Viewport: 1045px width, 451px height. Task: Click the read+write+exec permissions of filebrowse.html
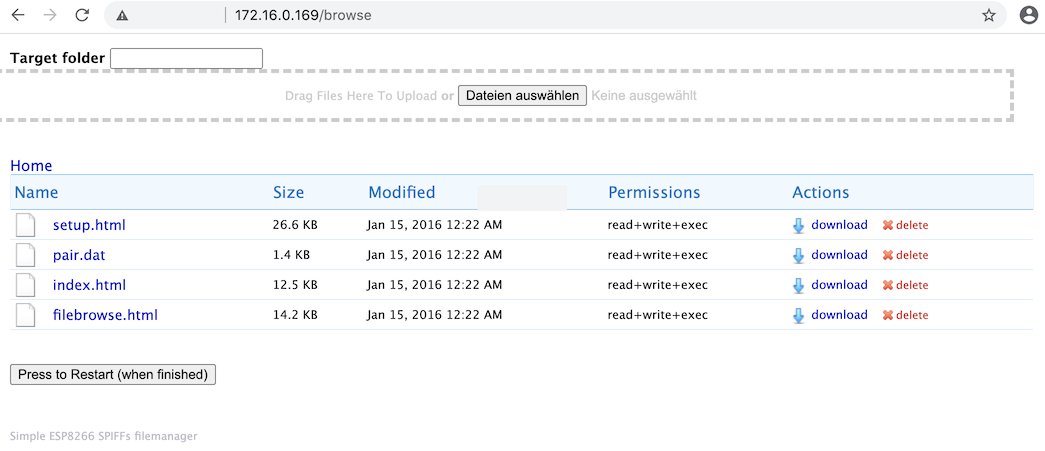pyautogui.click(x=658, y=315)
